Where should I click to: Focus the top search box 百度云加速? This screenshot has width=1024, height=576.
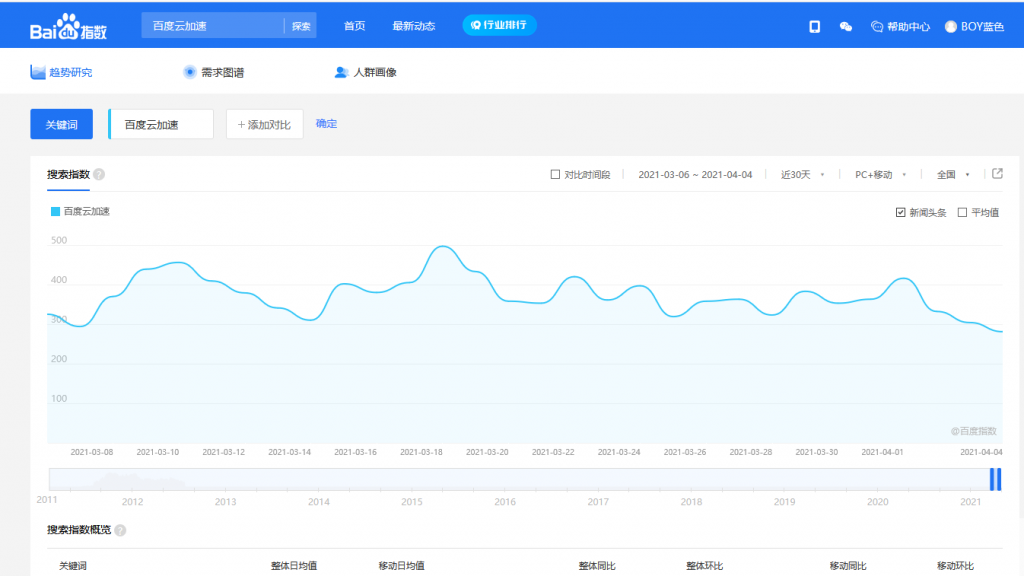tap(213, 26)
